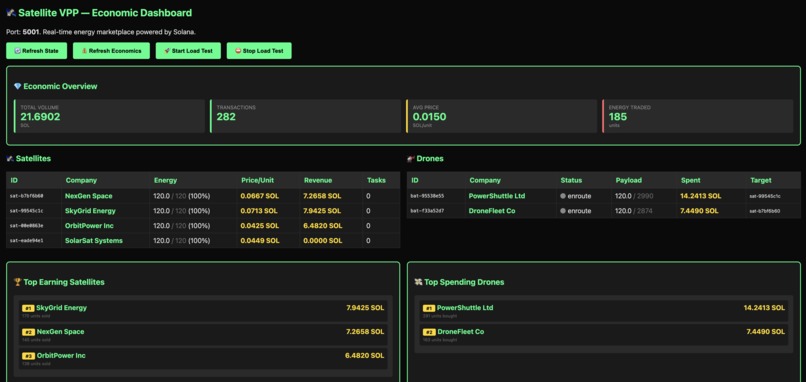Viewport: 806px width, 382px height.
Task: Open DroneFleet Co in Top Spending Drones
Action: [604, 334]
